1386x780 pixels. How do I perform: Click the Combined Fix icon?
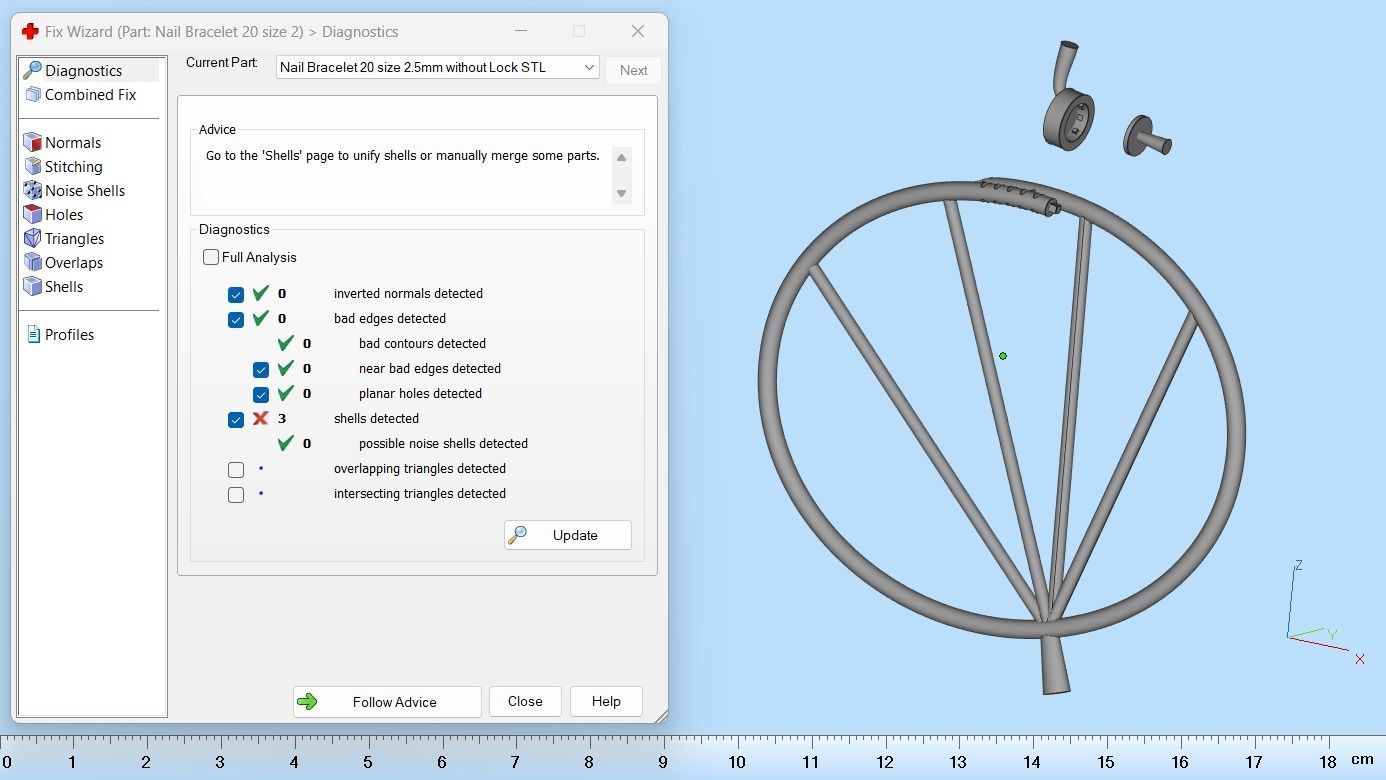click(32, 94)
